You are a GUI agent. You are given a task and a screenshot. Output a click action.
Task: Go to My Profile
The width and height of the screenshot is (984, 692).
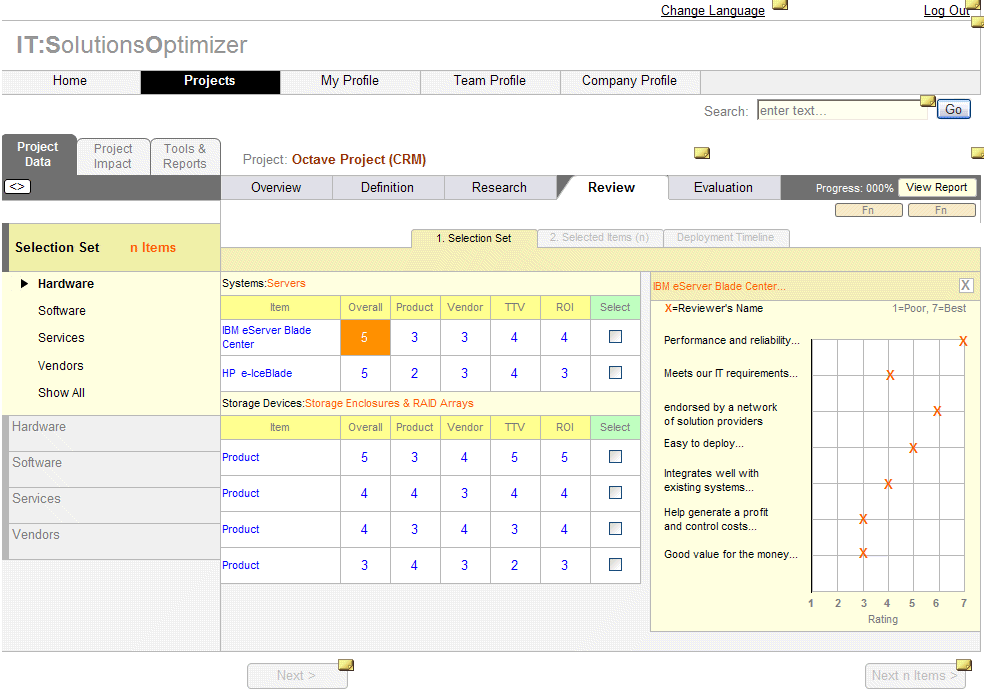350,82
